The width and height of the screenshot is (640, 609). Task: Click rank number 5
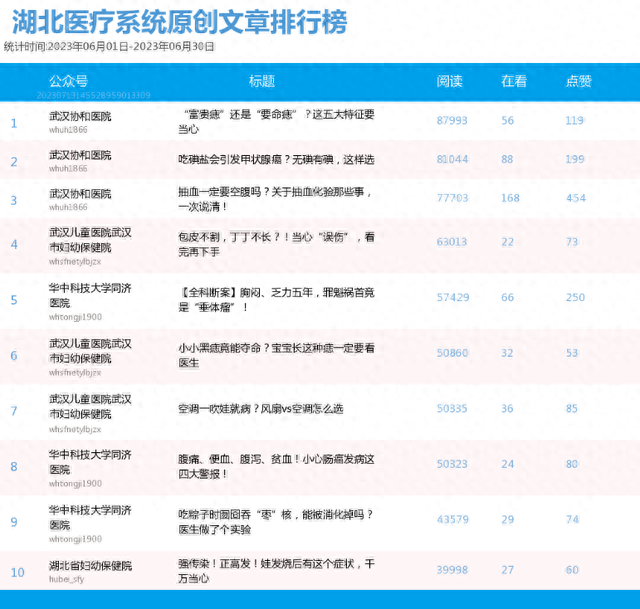click(x=14, y=300)
